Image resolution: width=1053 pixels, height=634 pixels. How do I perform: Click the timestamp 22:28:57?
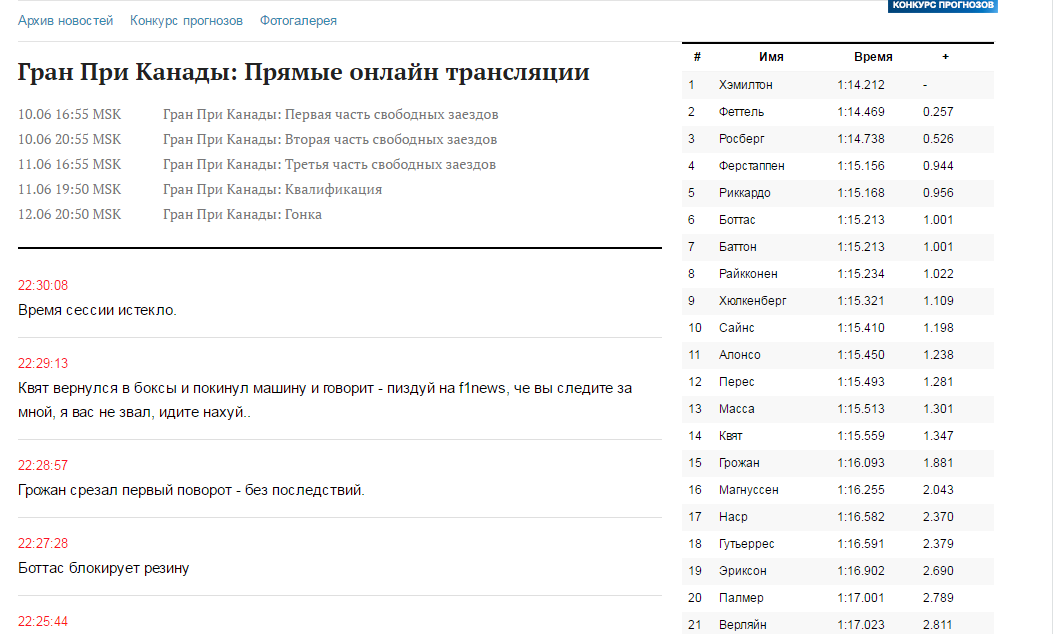coord(43,465)
